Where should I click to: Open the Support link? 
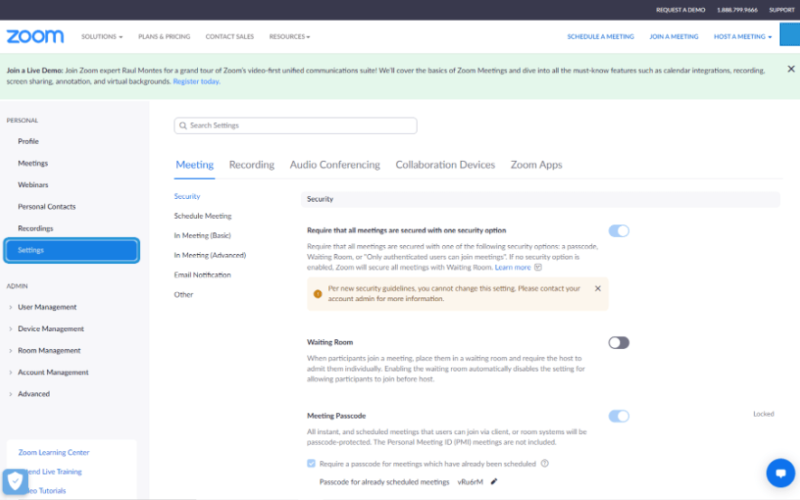[782, 10]
